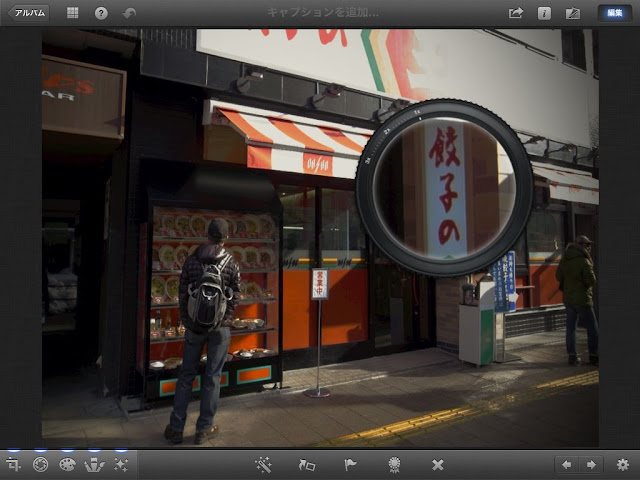This screenshot has width=640, height=480.
Task: Undo the last edit
Action: click(x=129, y=13)
